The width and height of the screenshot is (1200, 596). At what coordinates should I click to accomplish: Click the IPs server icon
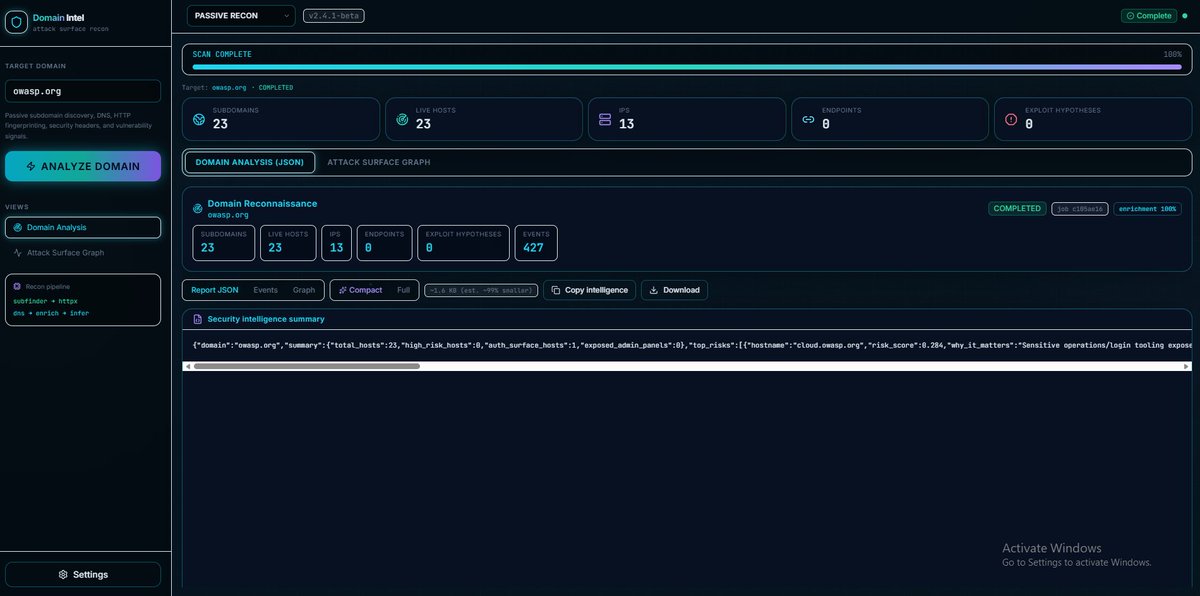point(605,119)
